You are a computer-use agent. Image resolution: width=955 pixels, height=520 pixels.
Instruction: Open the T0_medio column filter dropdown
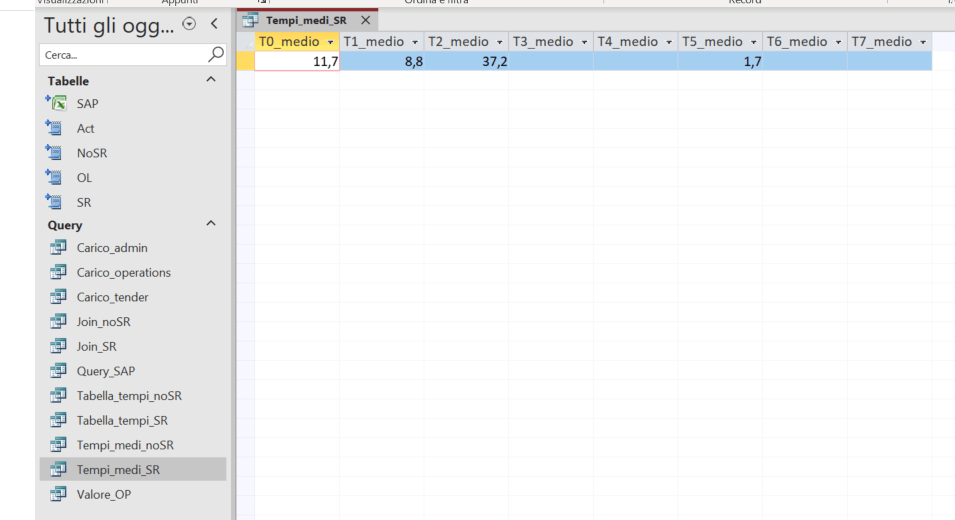click(331, 42)
